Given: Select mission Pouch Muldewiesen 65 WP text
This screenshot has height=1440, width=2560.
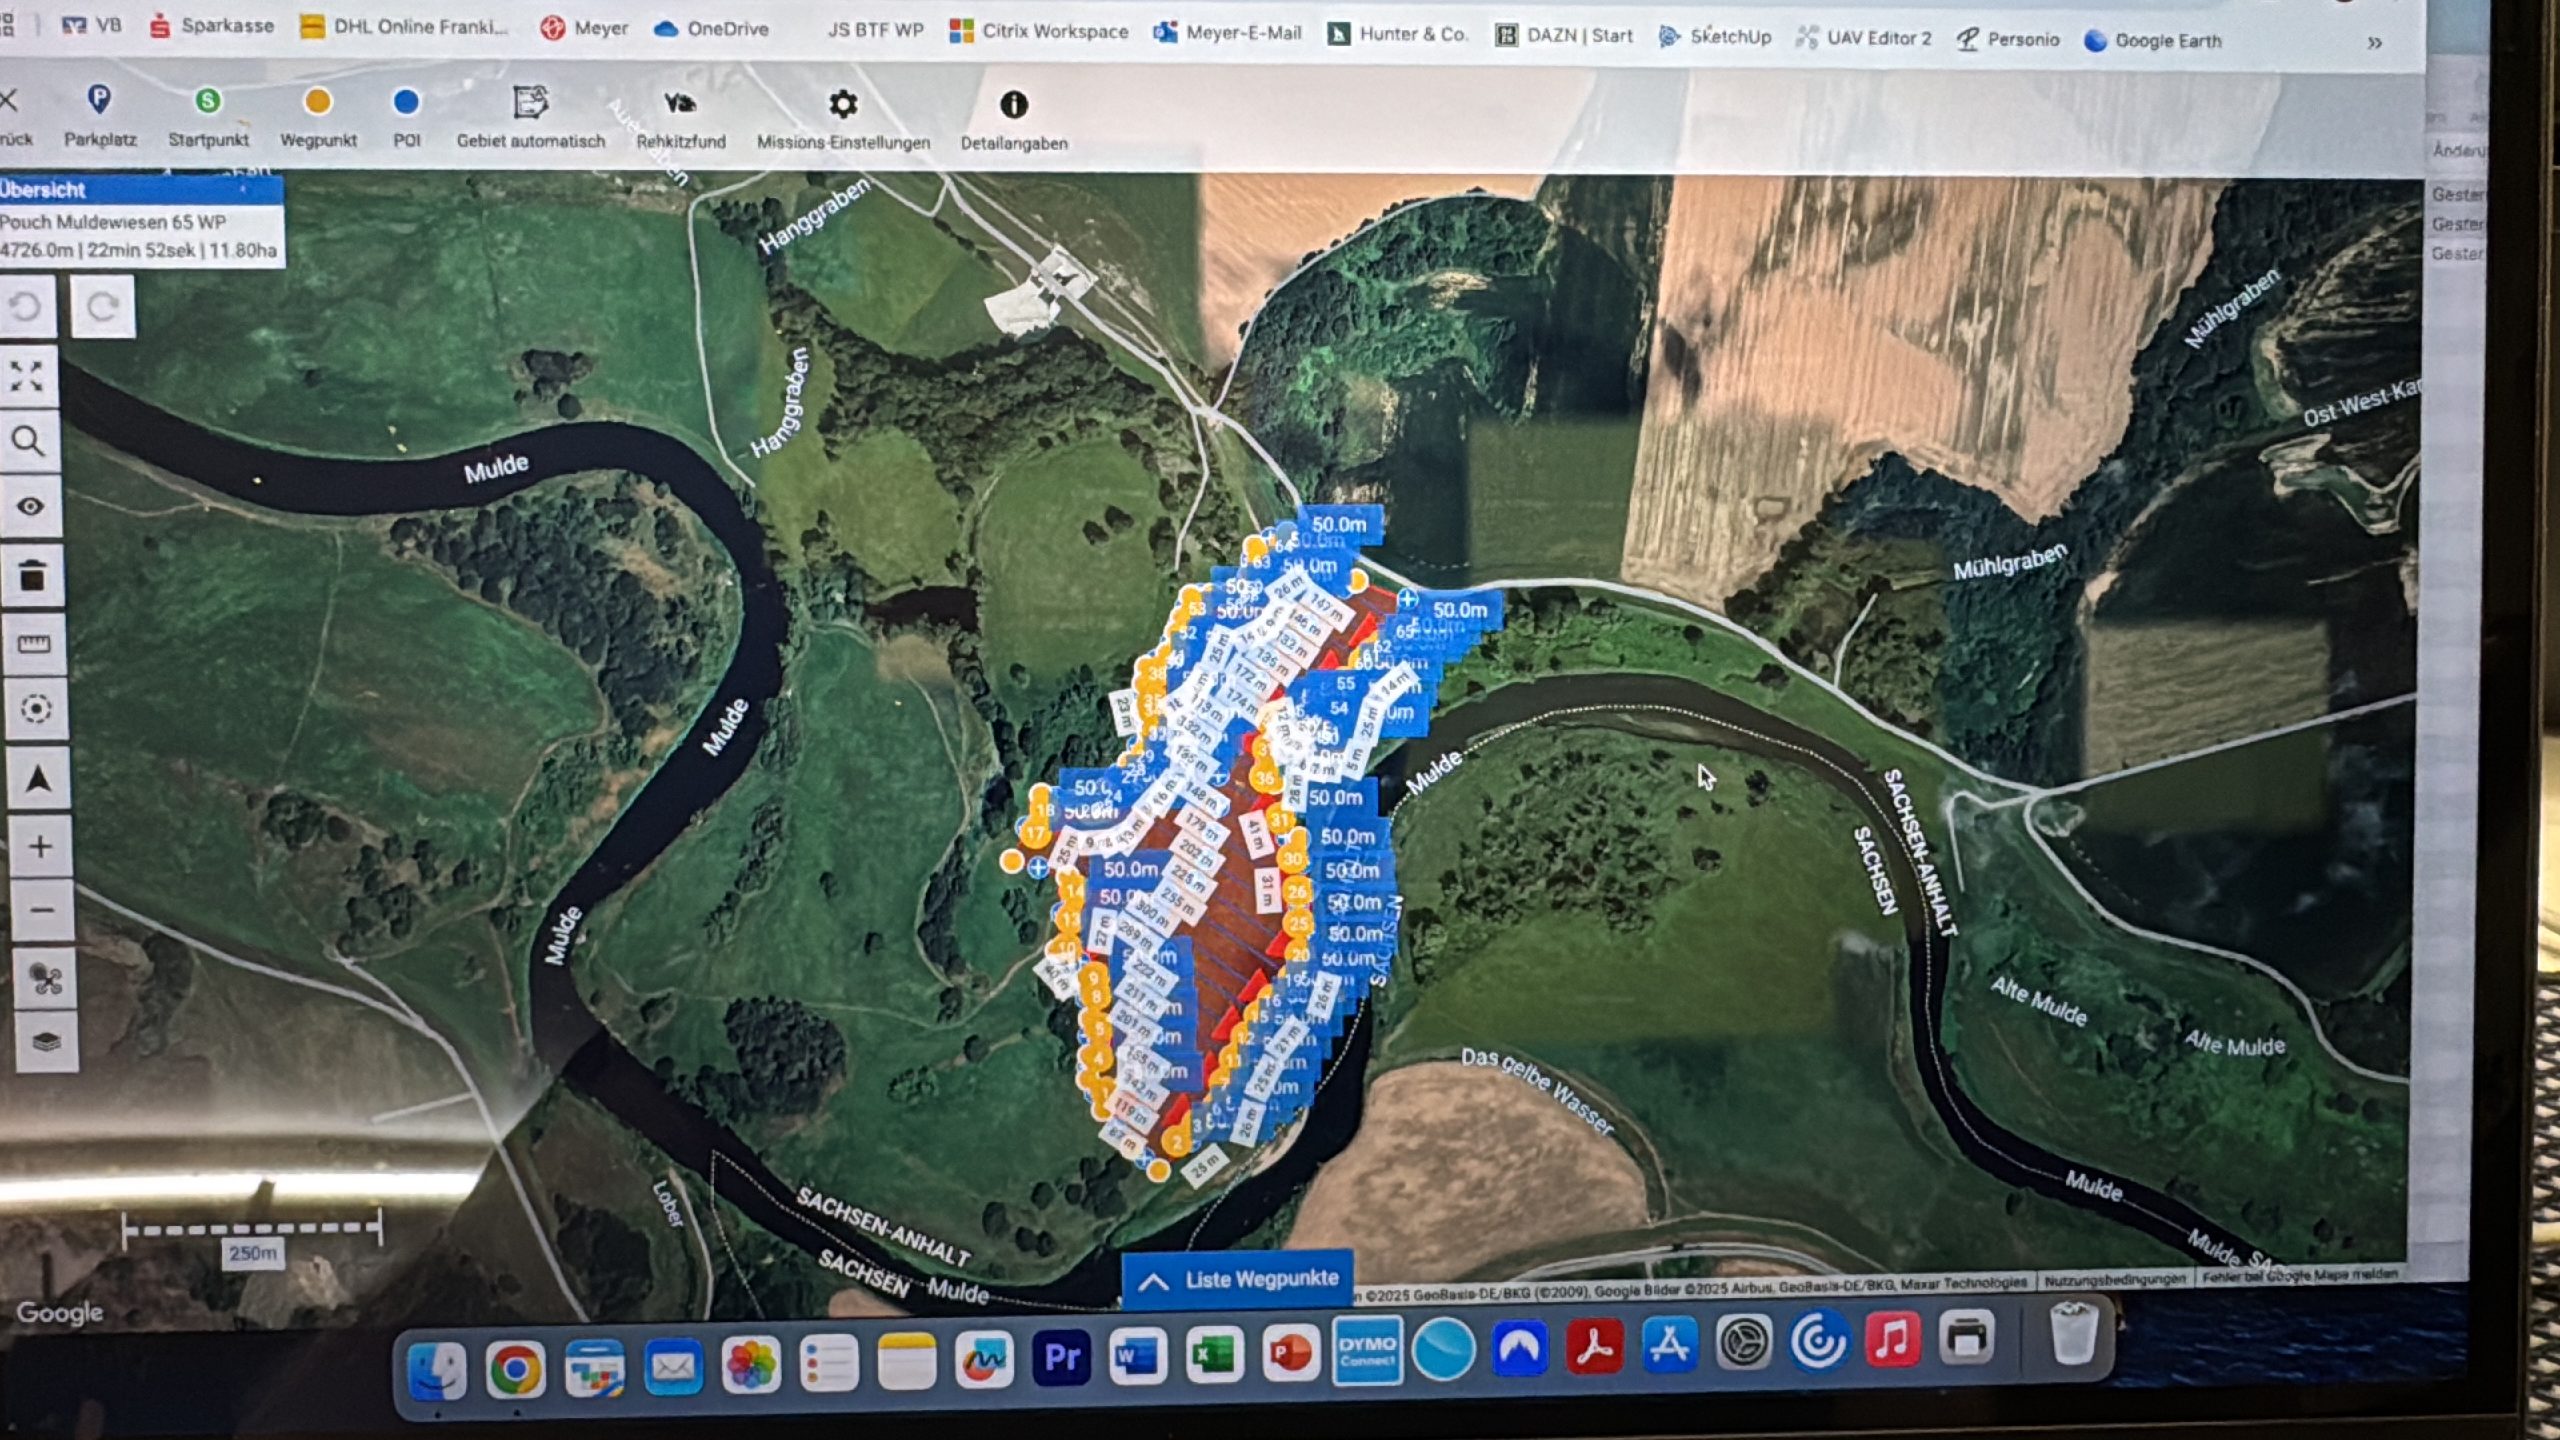Looking at the screenshot, I should [x=113, y=222].
